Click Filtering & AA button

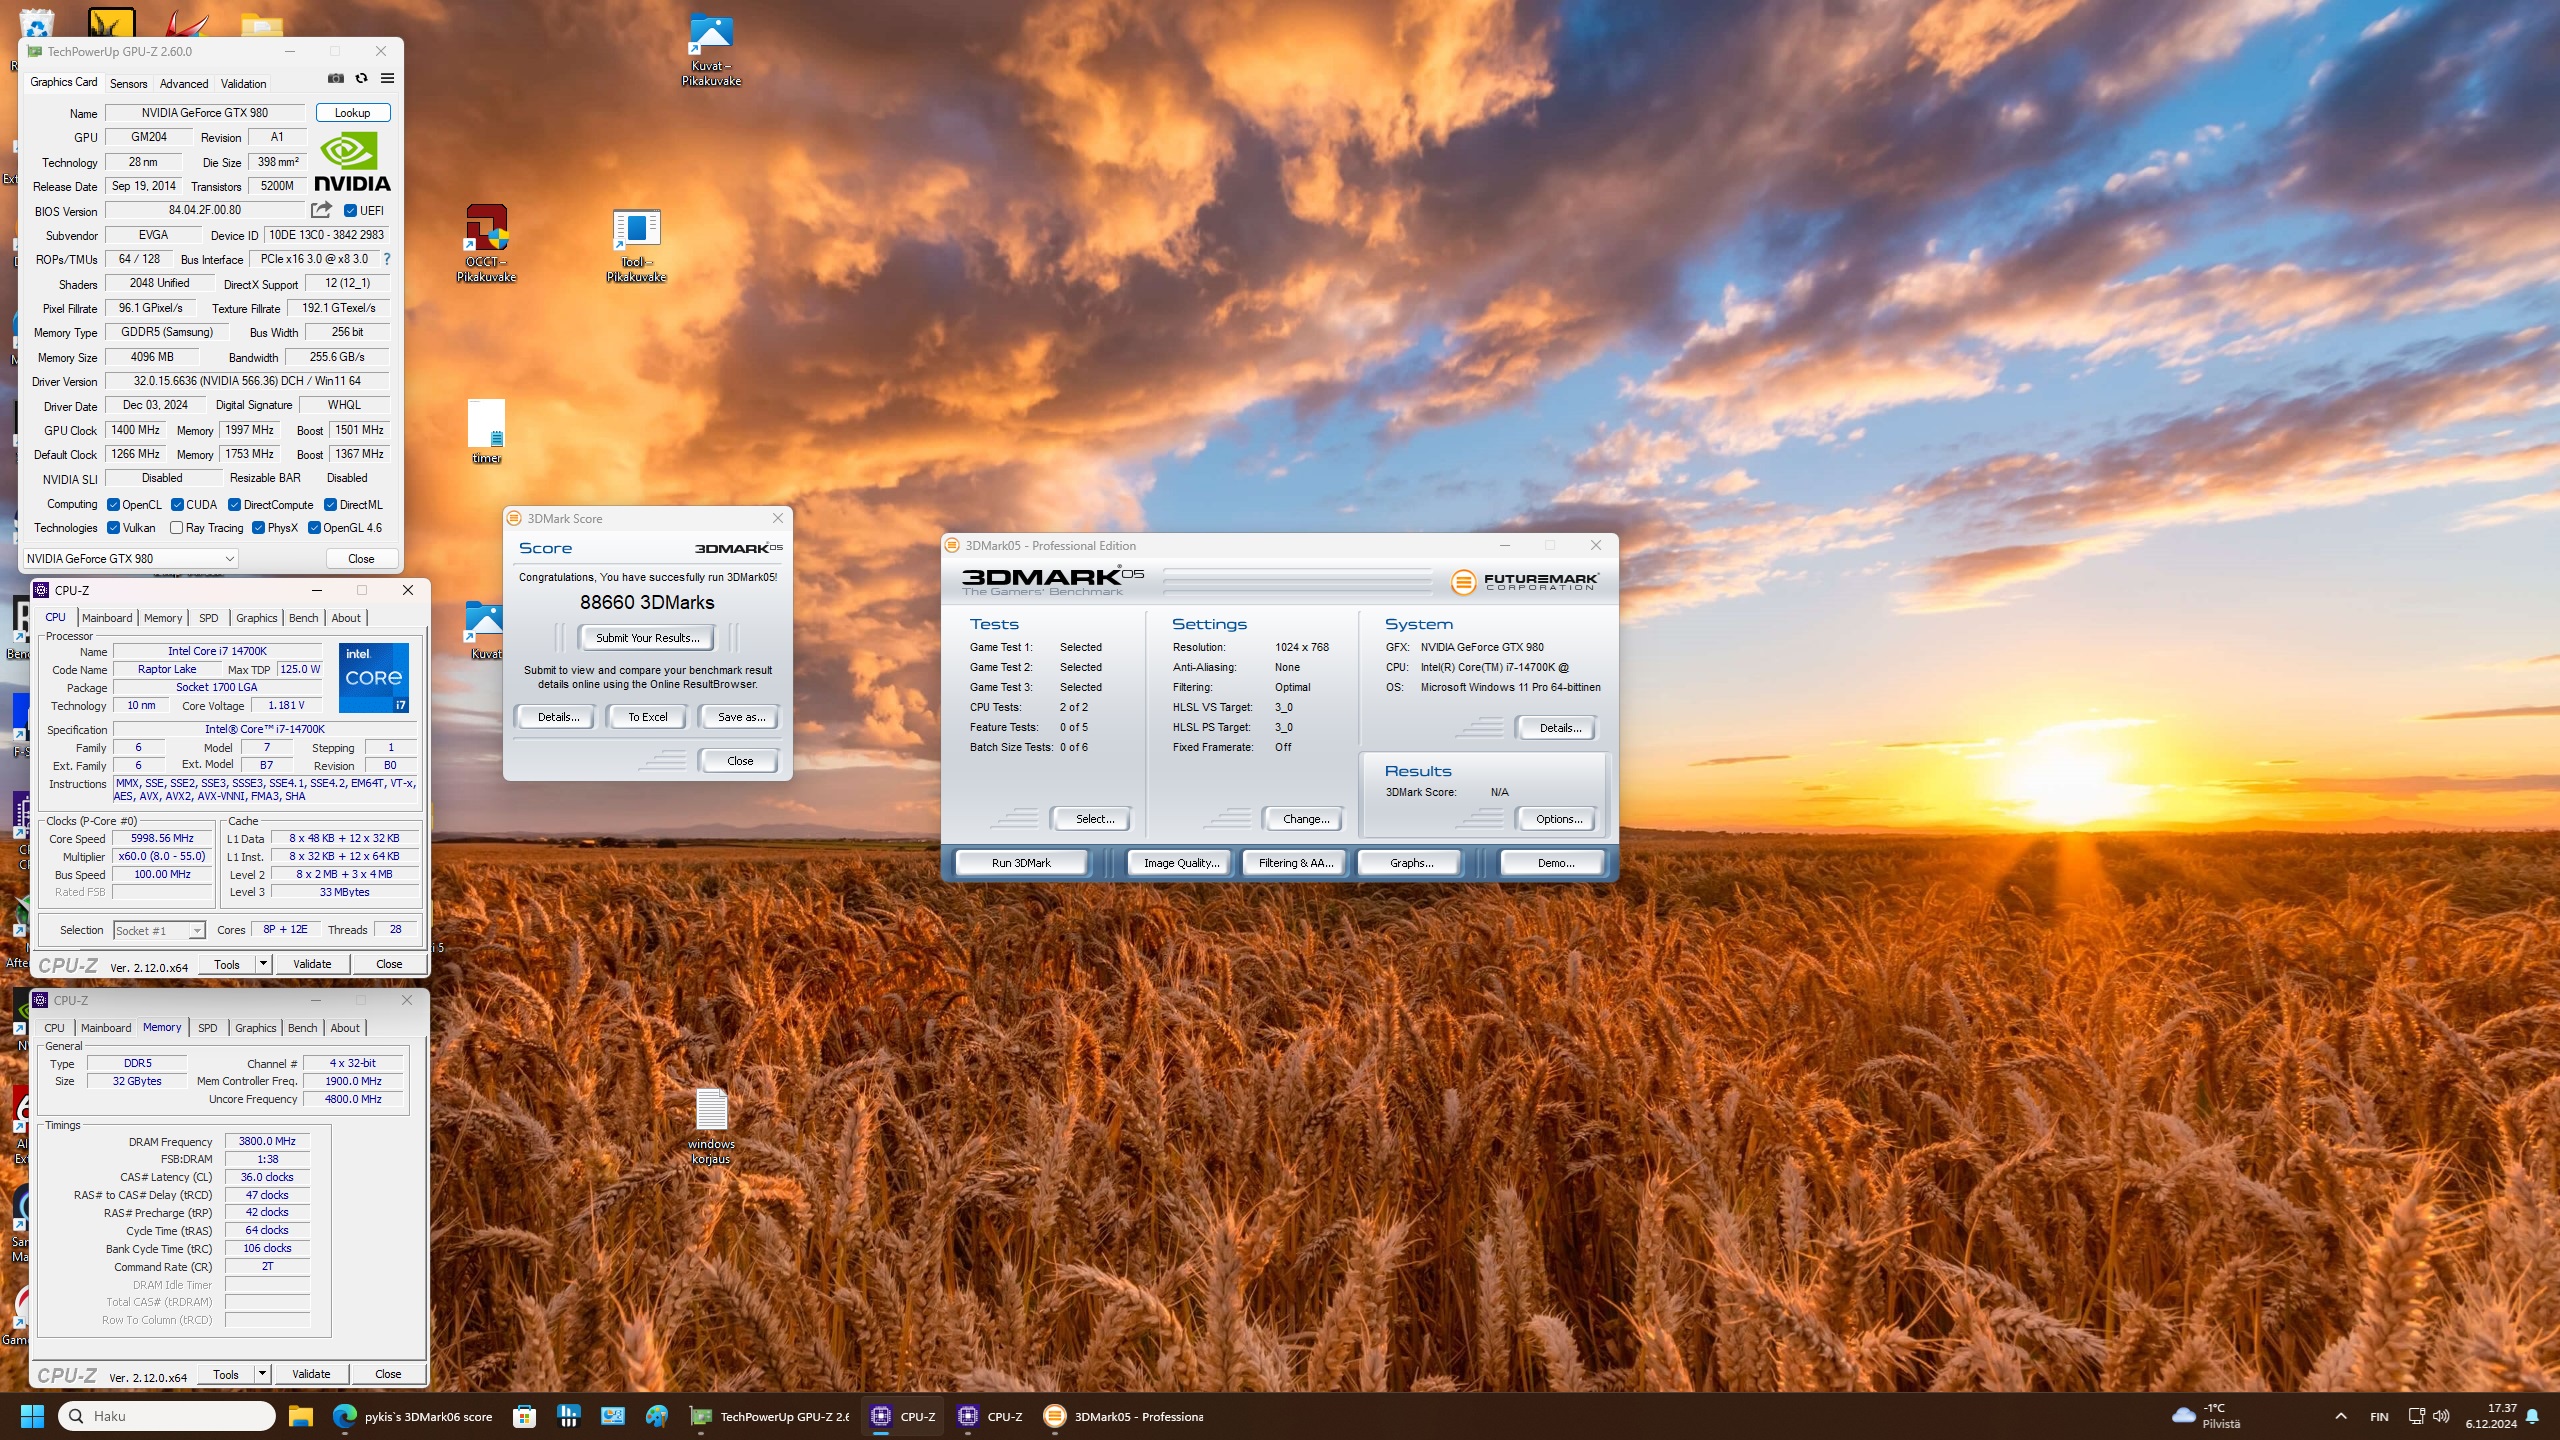[x=1296, y=863]
